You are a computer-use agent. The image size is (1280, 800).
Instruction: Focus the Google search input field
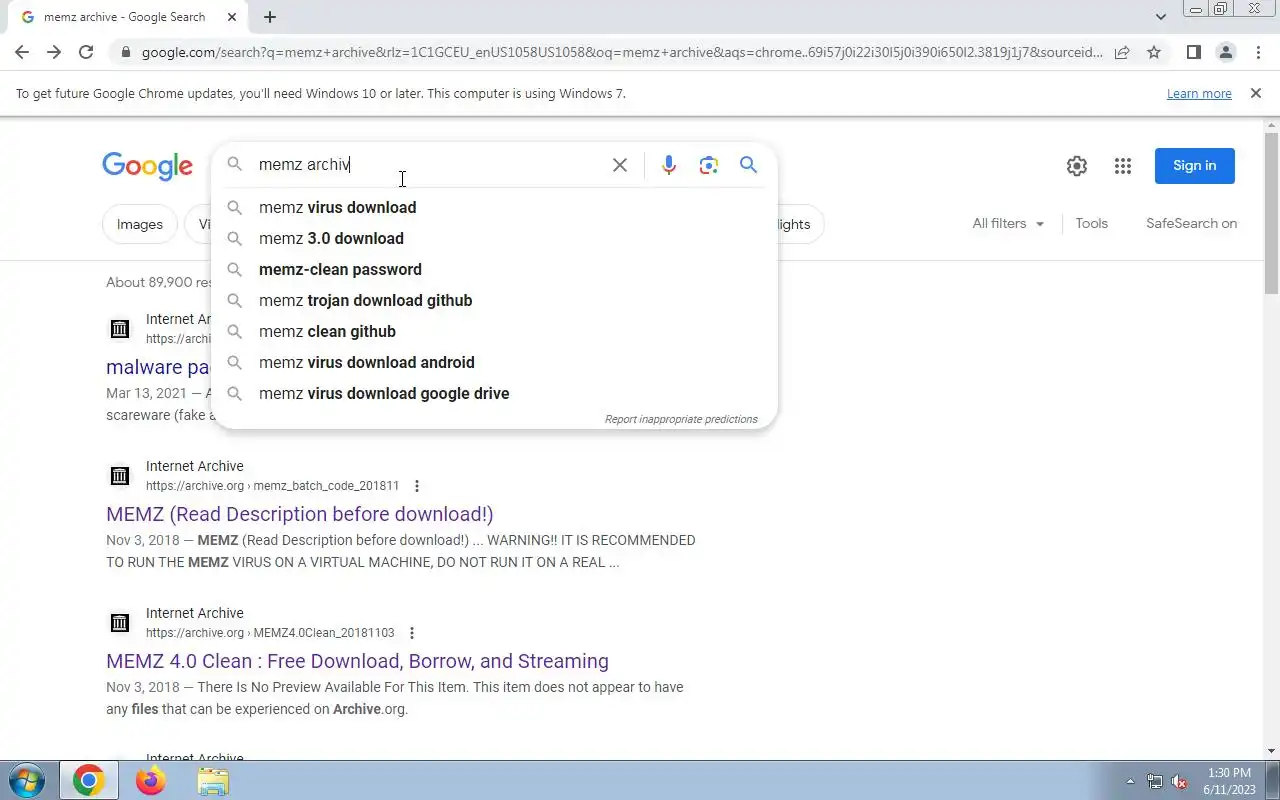pos(430,165)
